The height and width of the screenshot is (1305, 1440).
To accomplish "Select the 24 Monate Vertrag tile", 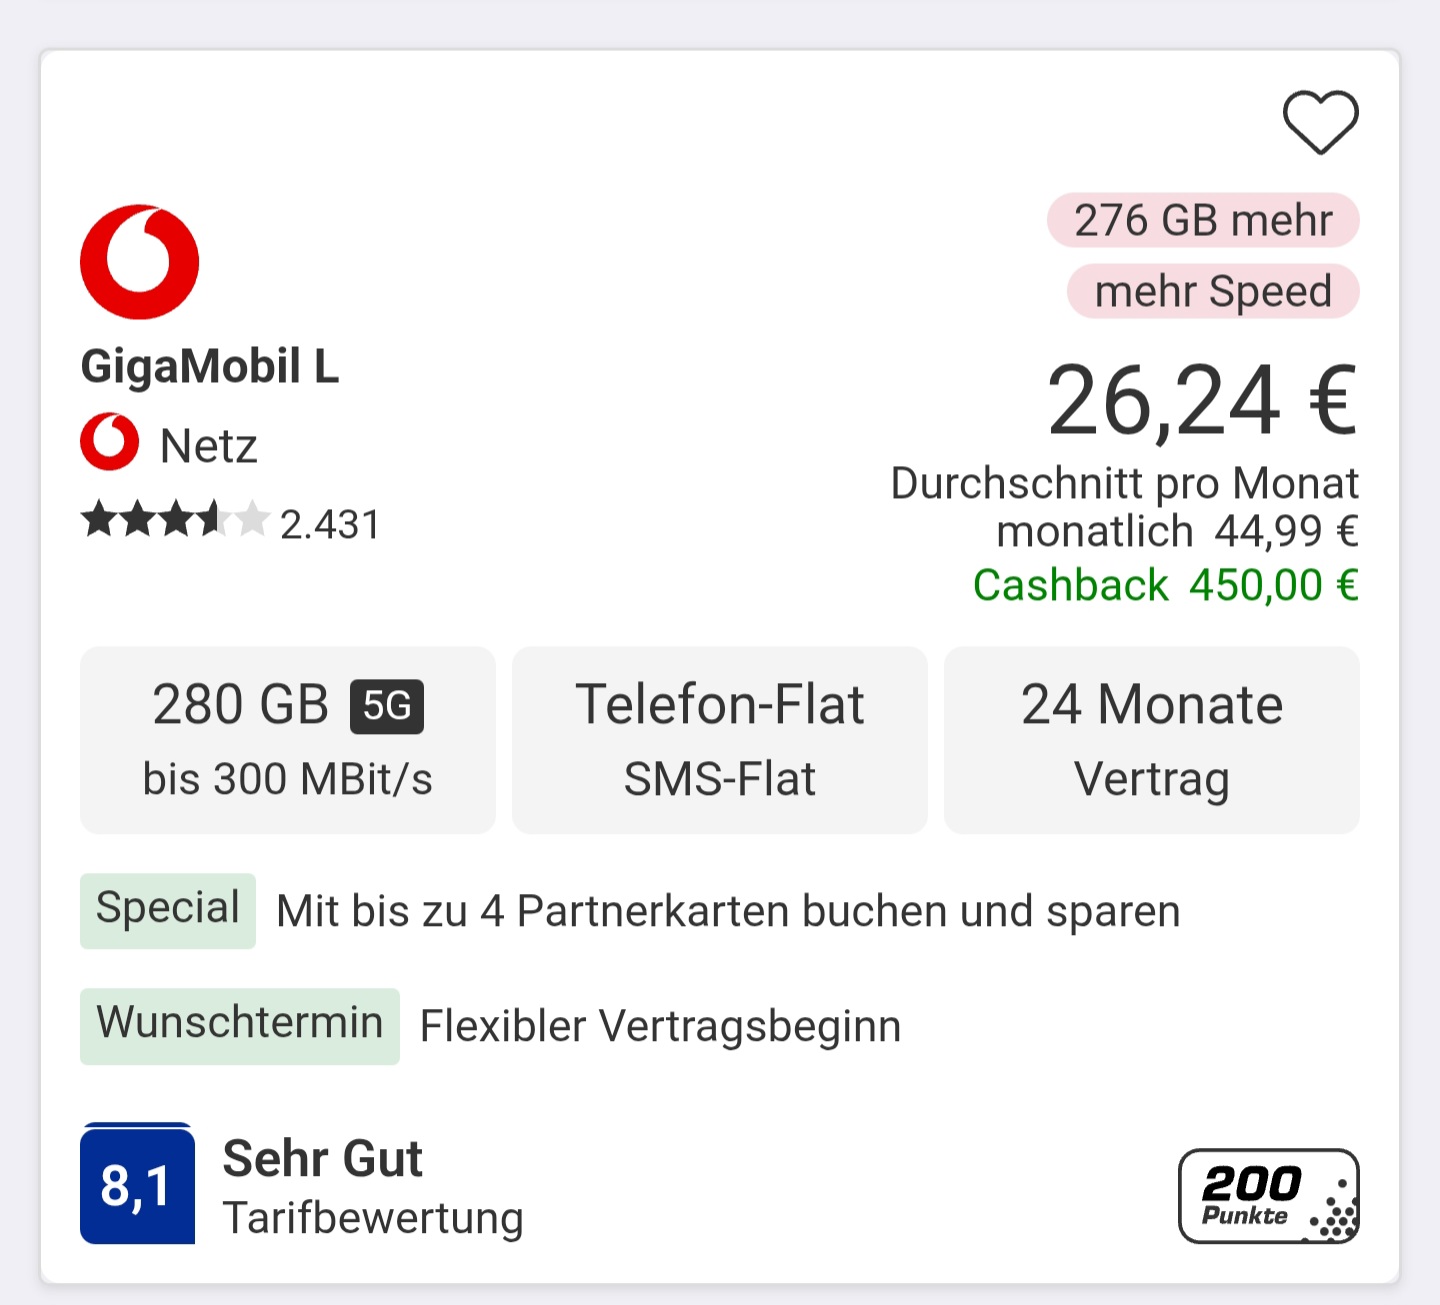I will coord(1152,740).
